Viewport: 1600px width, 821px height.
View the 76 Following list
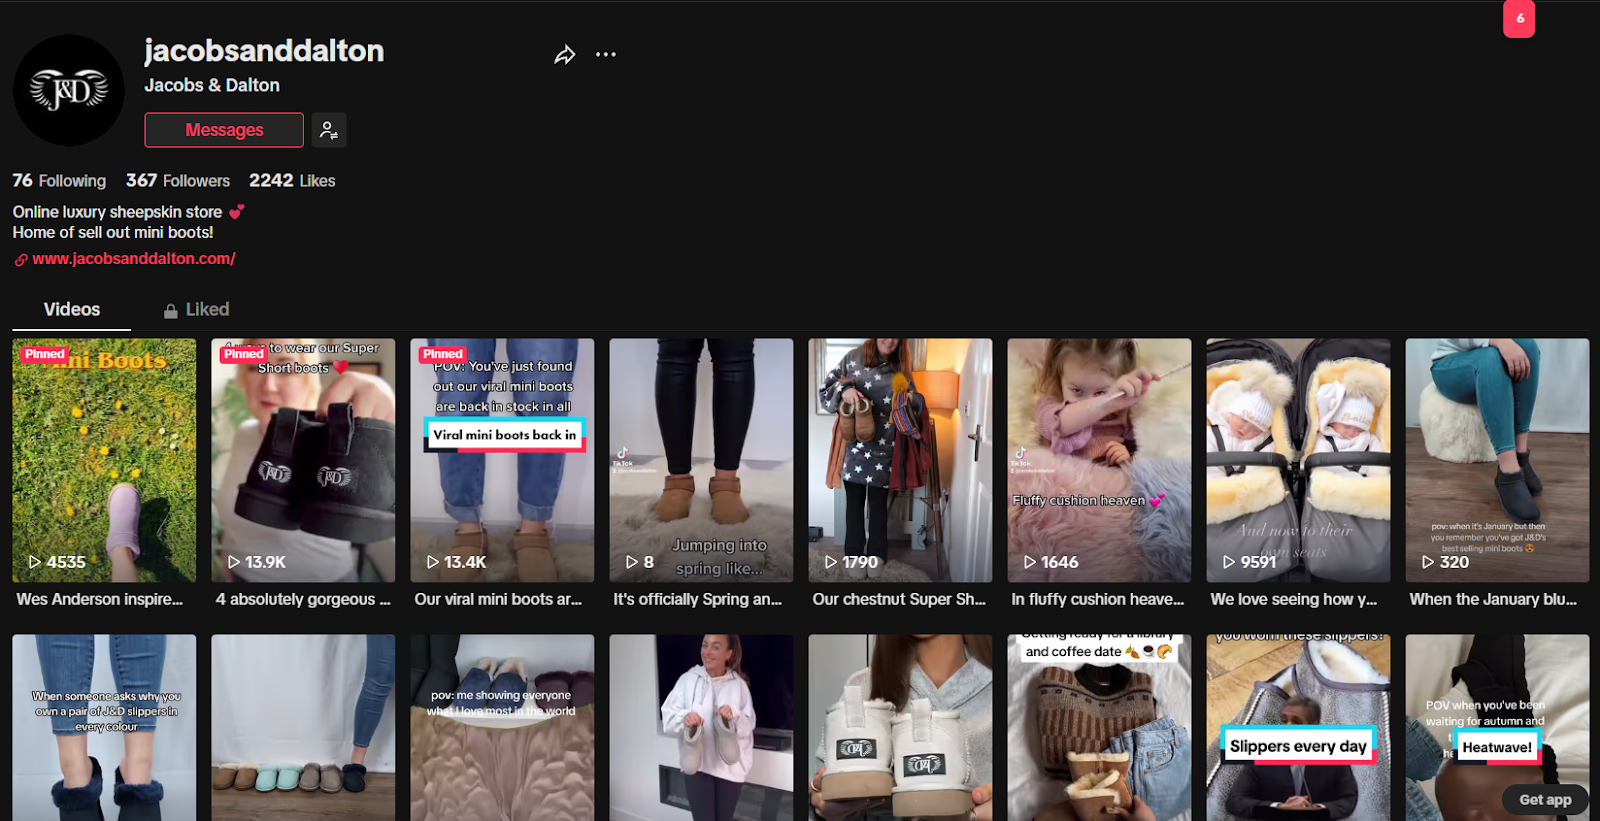(x=59, y=181)
